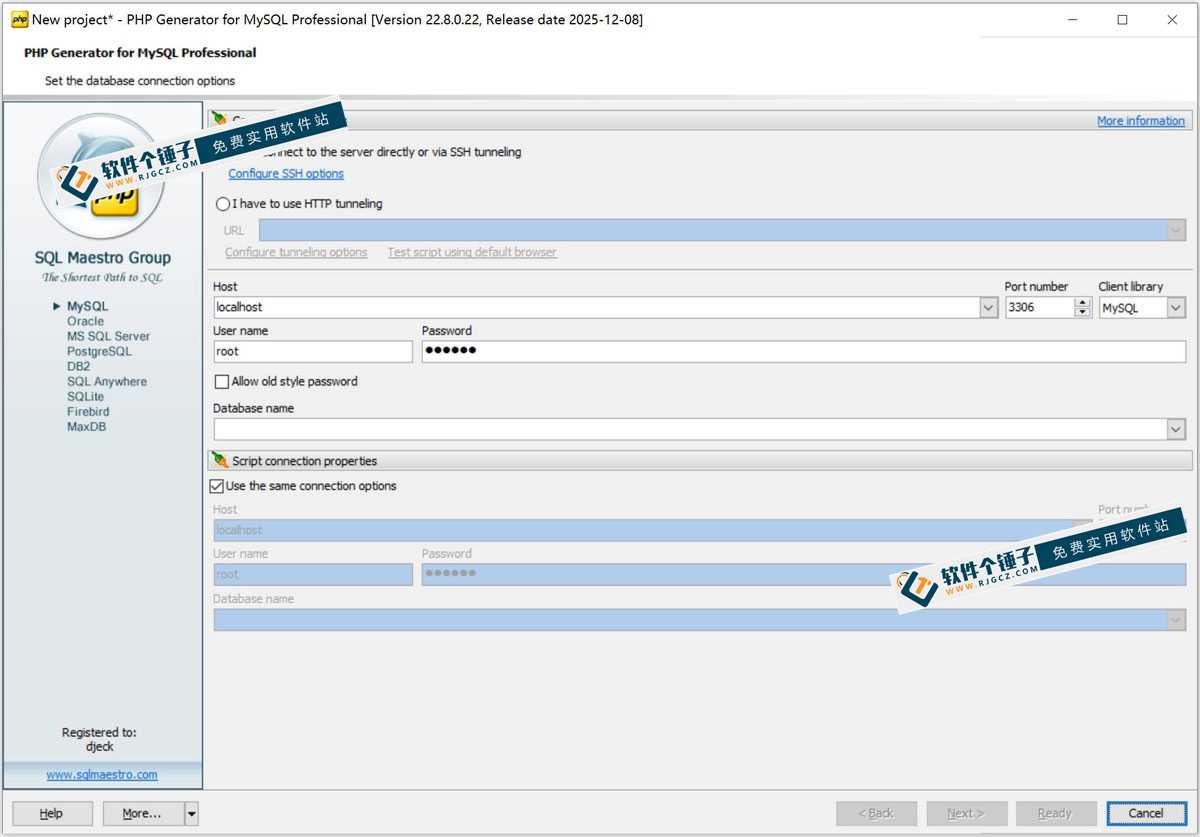Increase Port number using the up stepper arrow

tap(1082, 302)
